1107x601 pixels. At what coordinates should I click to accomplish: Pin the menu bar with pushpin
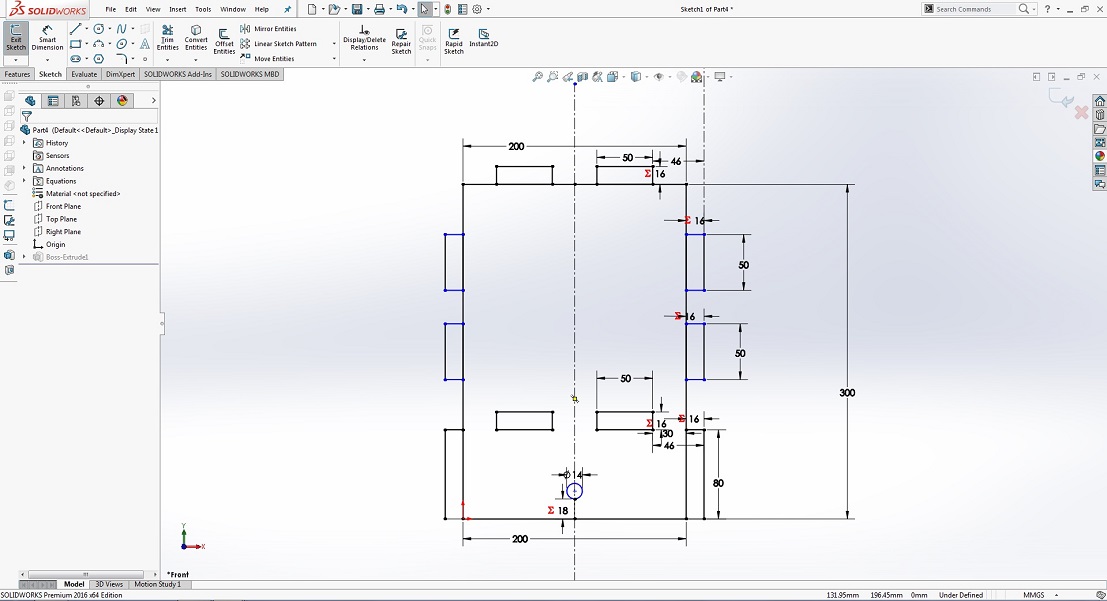[287, 9]
